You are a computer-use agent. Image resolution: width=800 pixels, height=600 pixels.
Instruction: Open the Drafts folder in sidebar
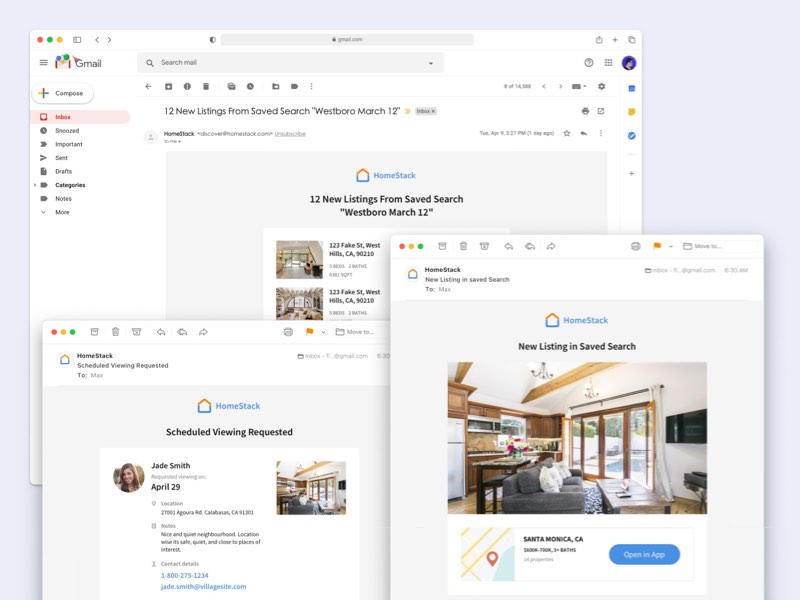point(63,171)
